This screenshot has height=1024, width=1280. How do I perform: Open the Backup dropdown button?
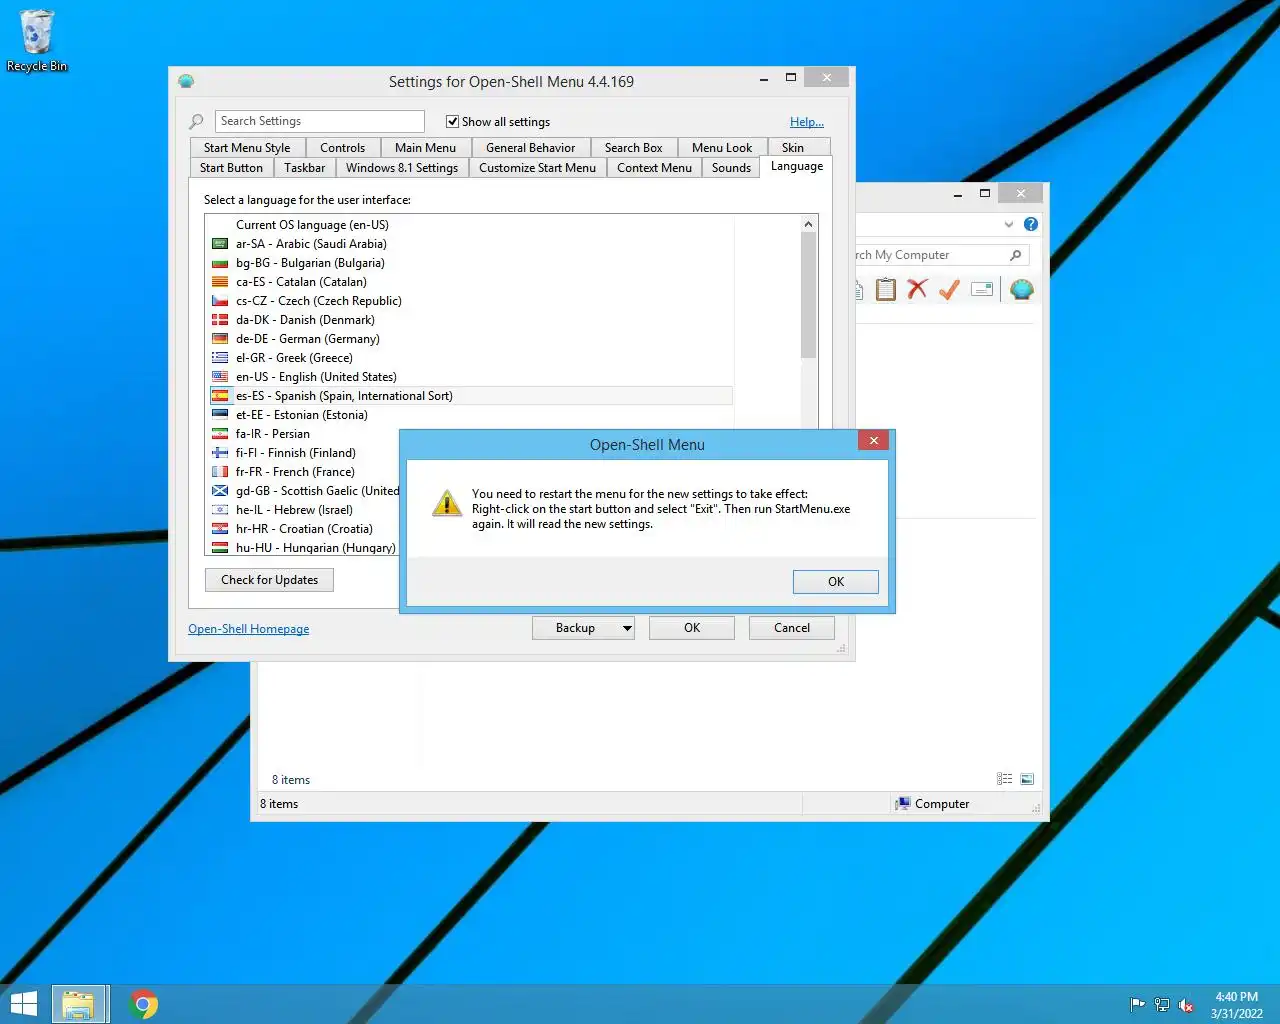coord(583,628)
